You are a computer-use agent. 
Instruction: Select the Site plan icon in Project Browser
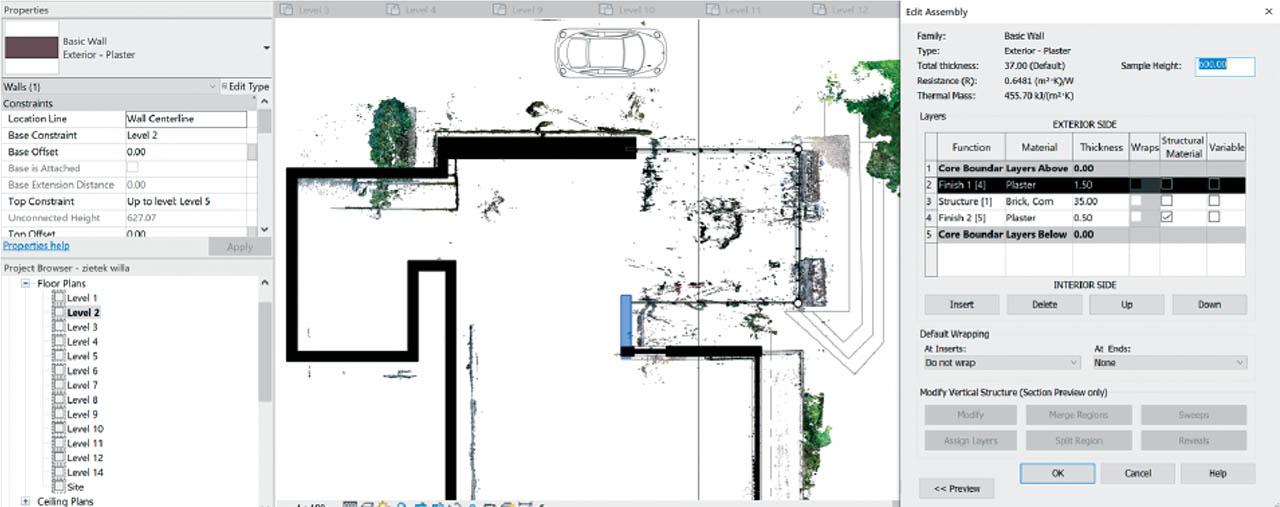[x=58, y=487]
